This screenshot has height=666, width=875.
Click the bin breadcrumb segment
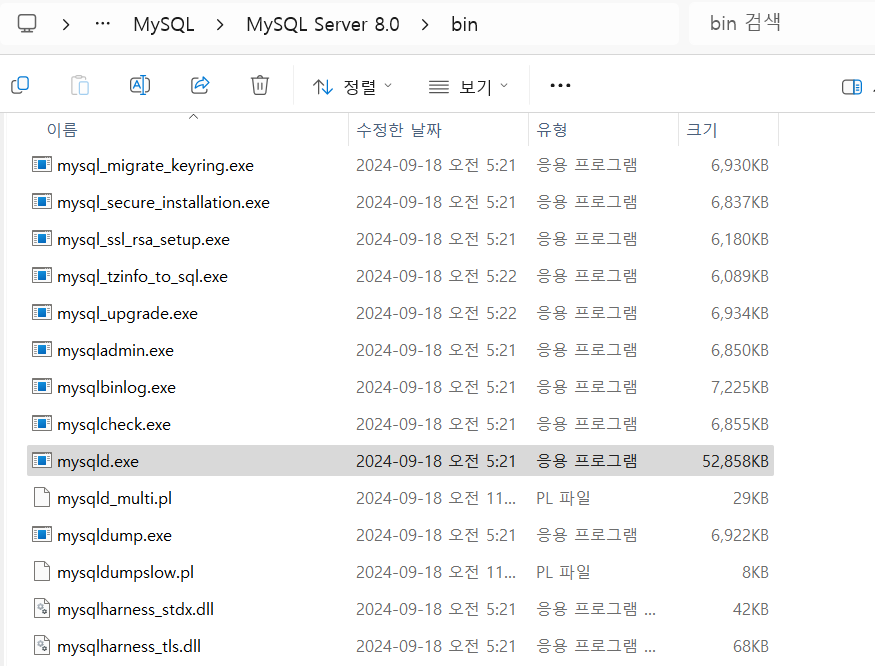[464, 25]
